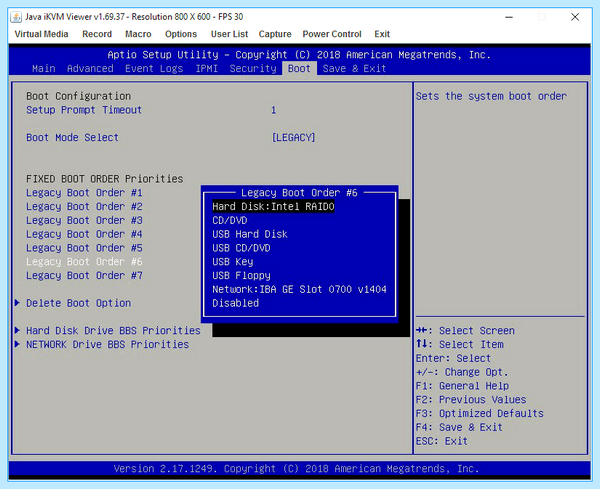This screenshot has width=600, height=489.
Task: Choose Hard Disk:Intel RAID0 in popup
Action: [273, 207]
